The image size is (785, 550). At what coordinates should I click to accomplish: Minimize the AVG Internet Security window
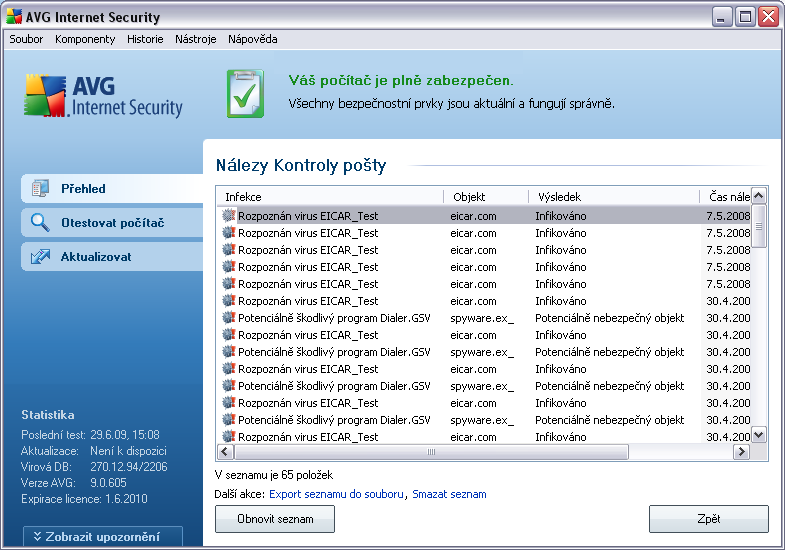tap(721, 17)
